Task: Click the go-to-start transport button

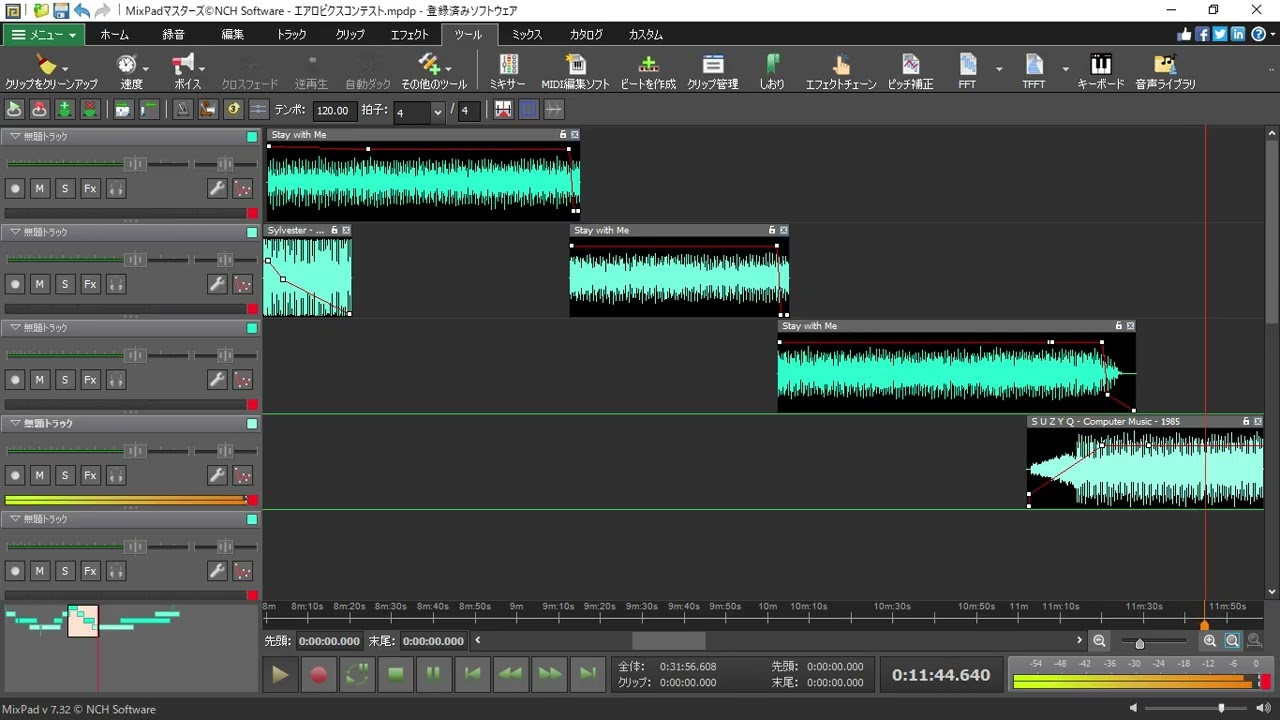Action: point(473,675)
